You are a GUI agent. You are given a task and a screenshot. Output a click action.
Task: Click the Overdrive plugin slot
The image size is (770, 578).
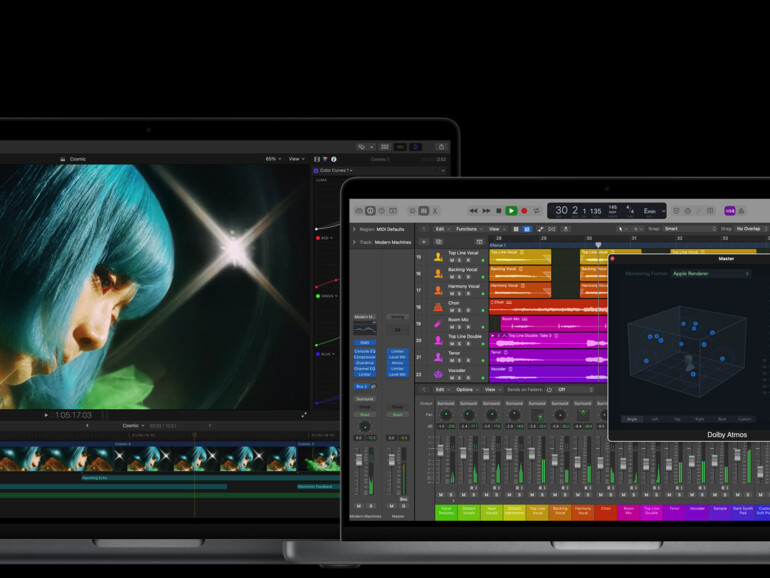click(364, 363)
